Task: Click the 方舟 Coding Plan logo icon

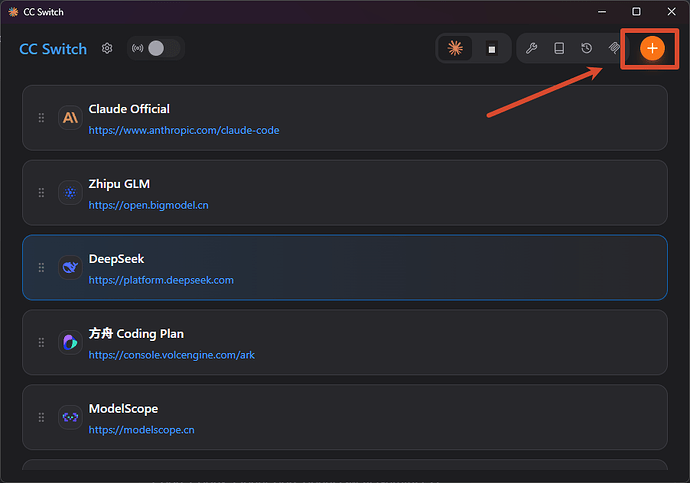Action: pyautogui.click(x=70, y=342)
